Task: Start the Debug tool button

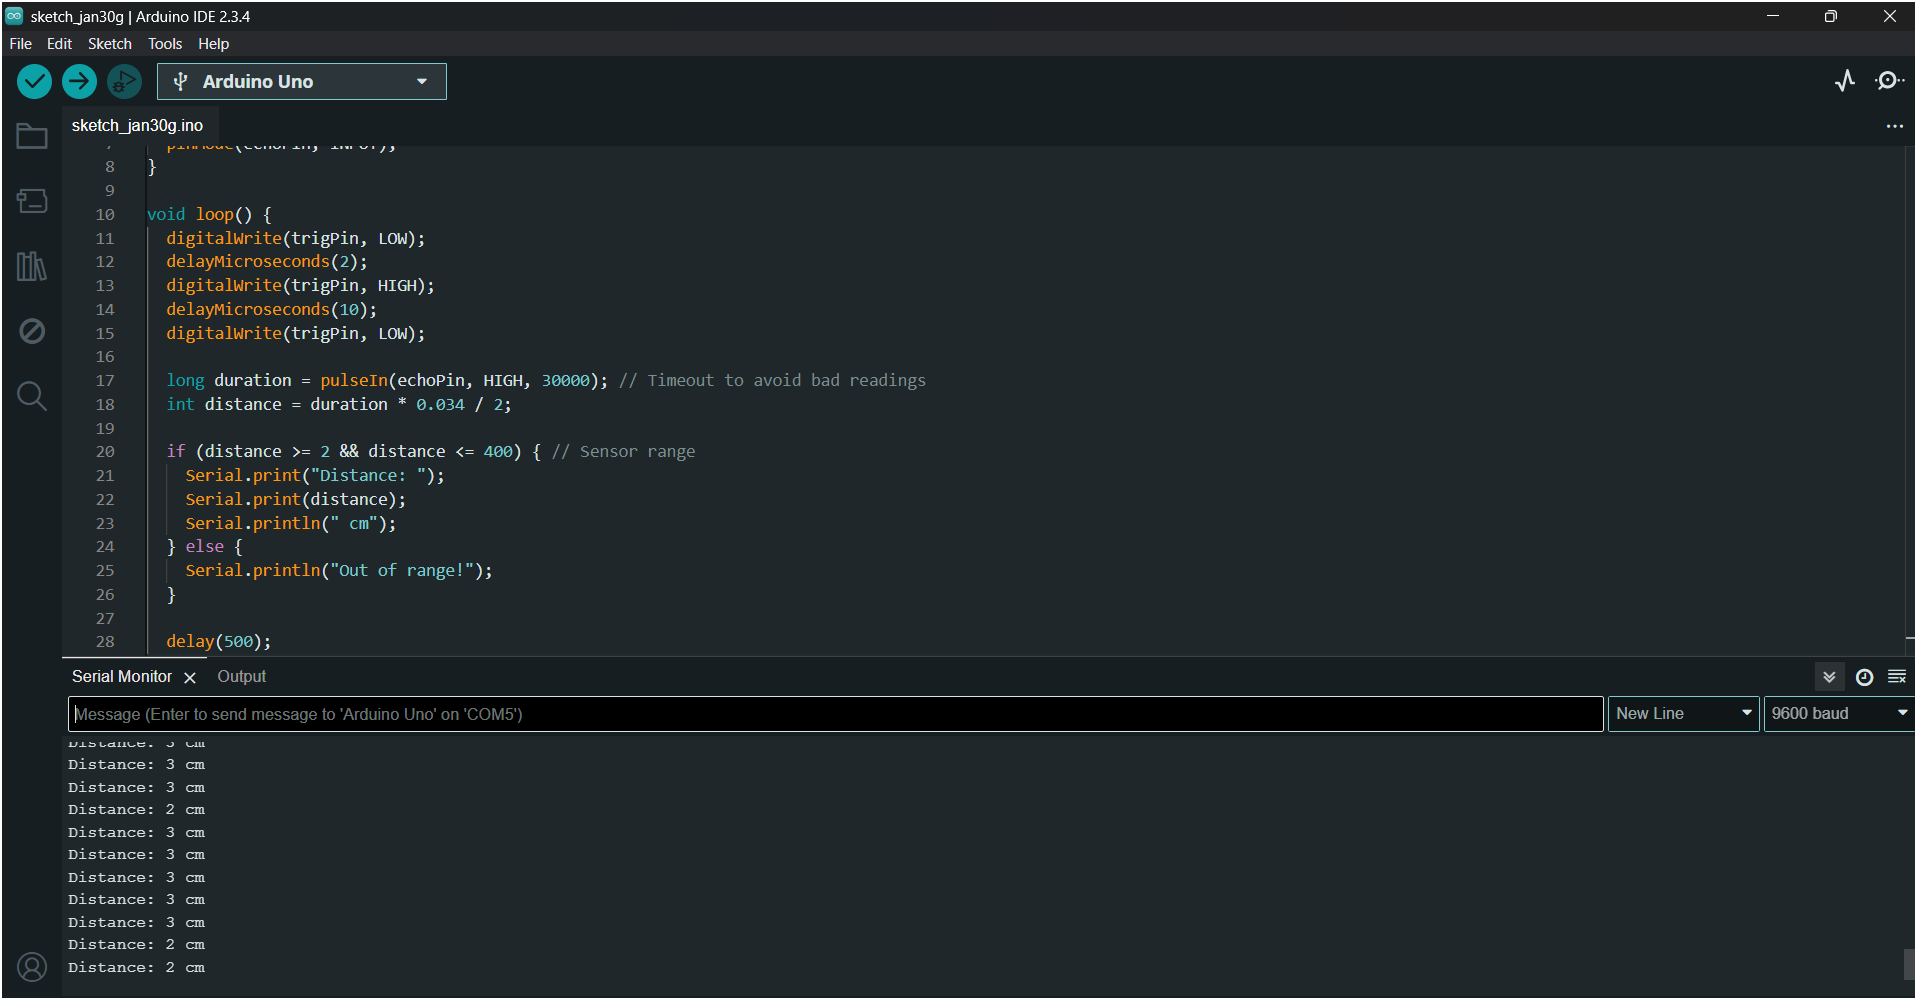Action: pos(124,81)
